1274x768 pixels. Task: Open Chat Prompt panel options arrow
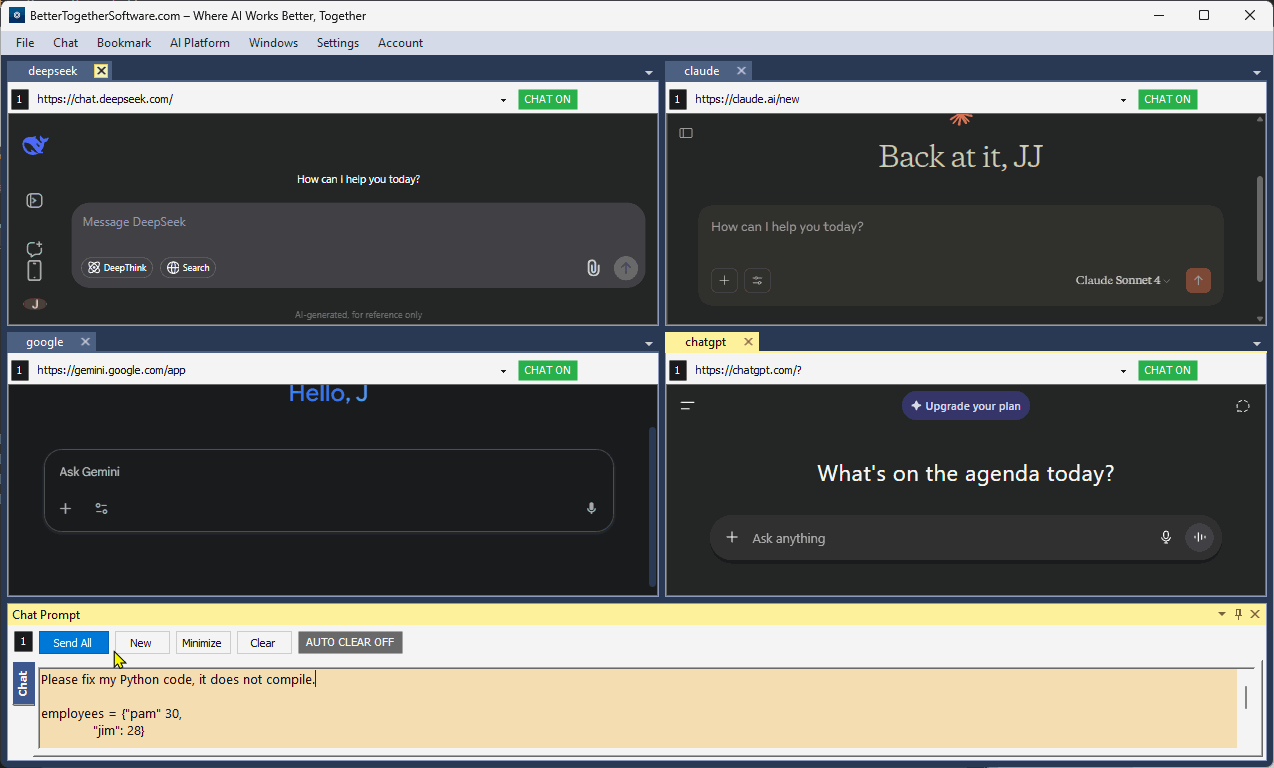pos(1221,614)
